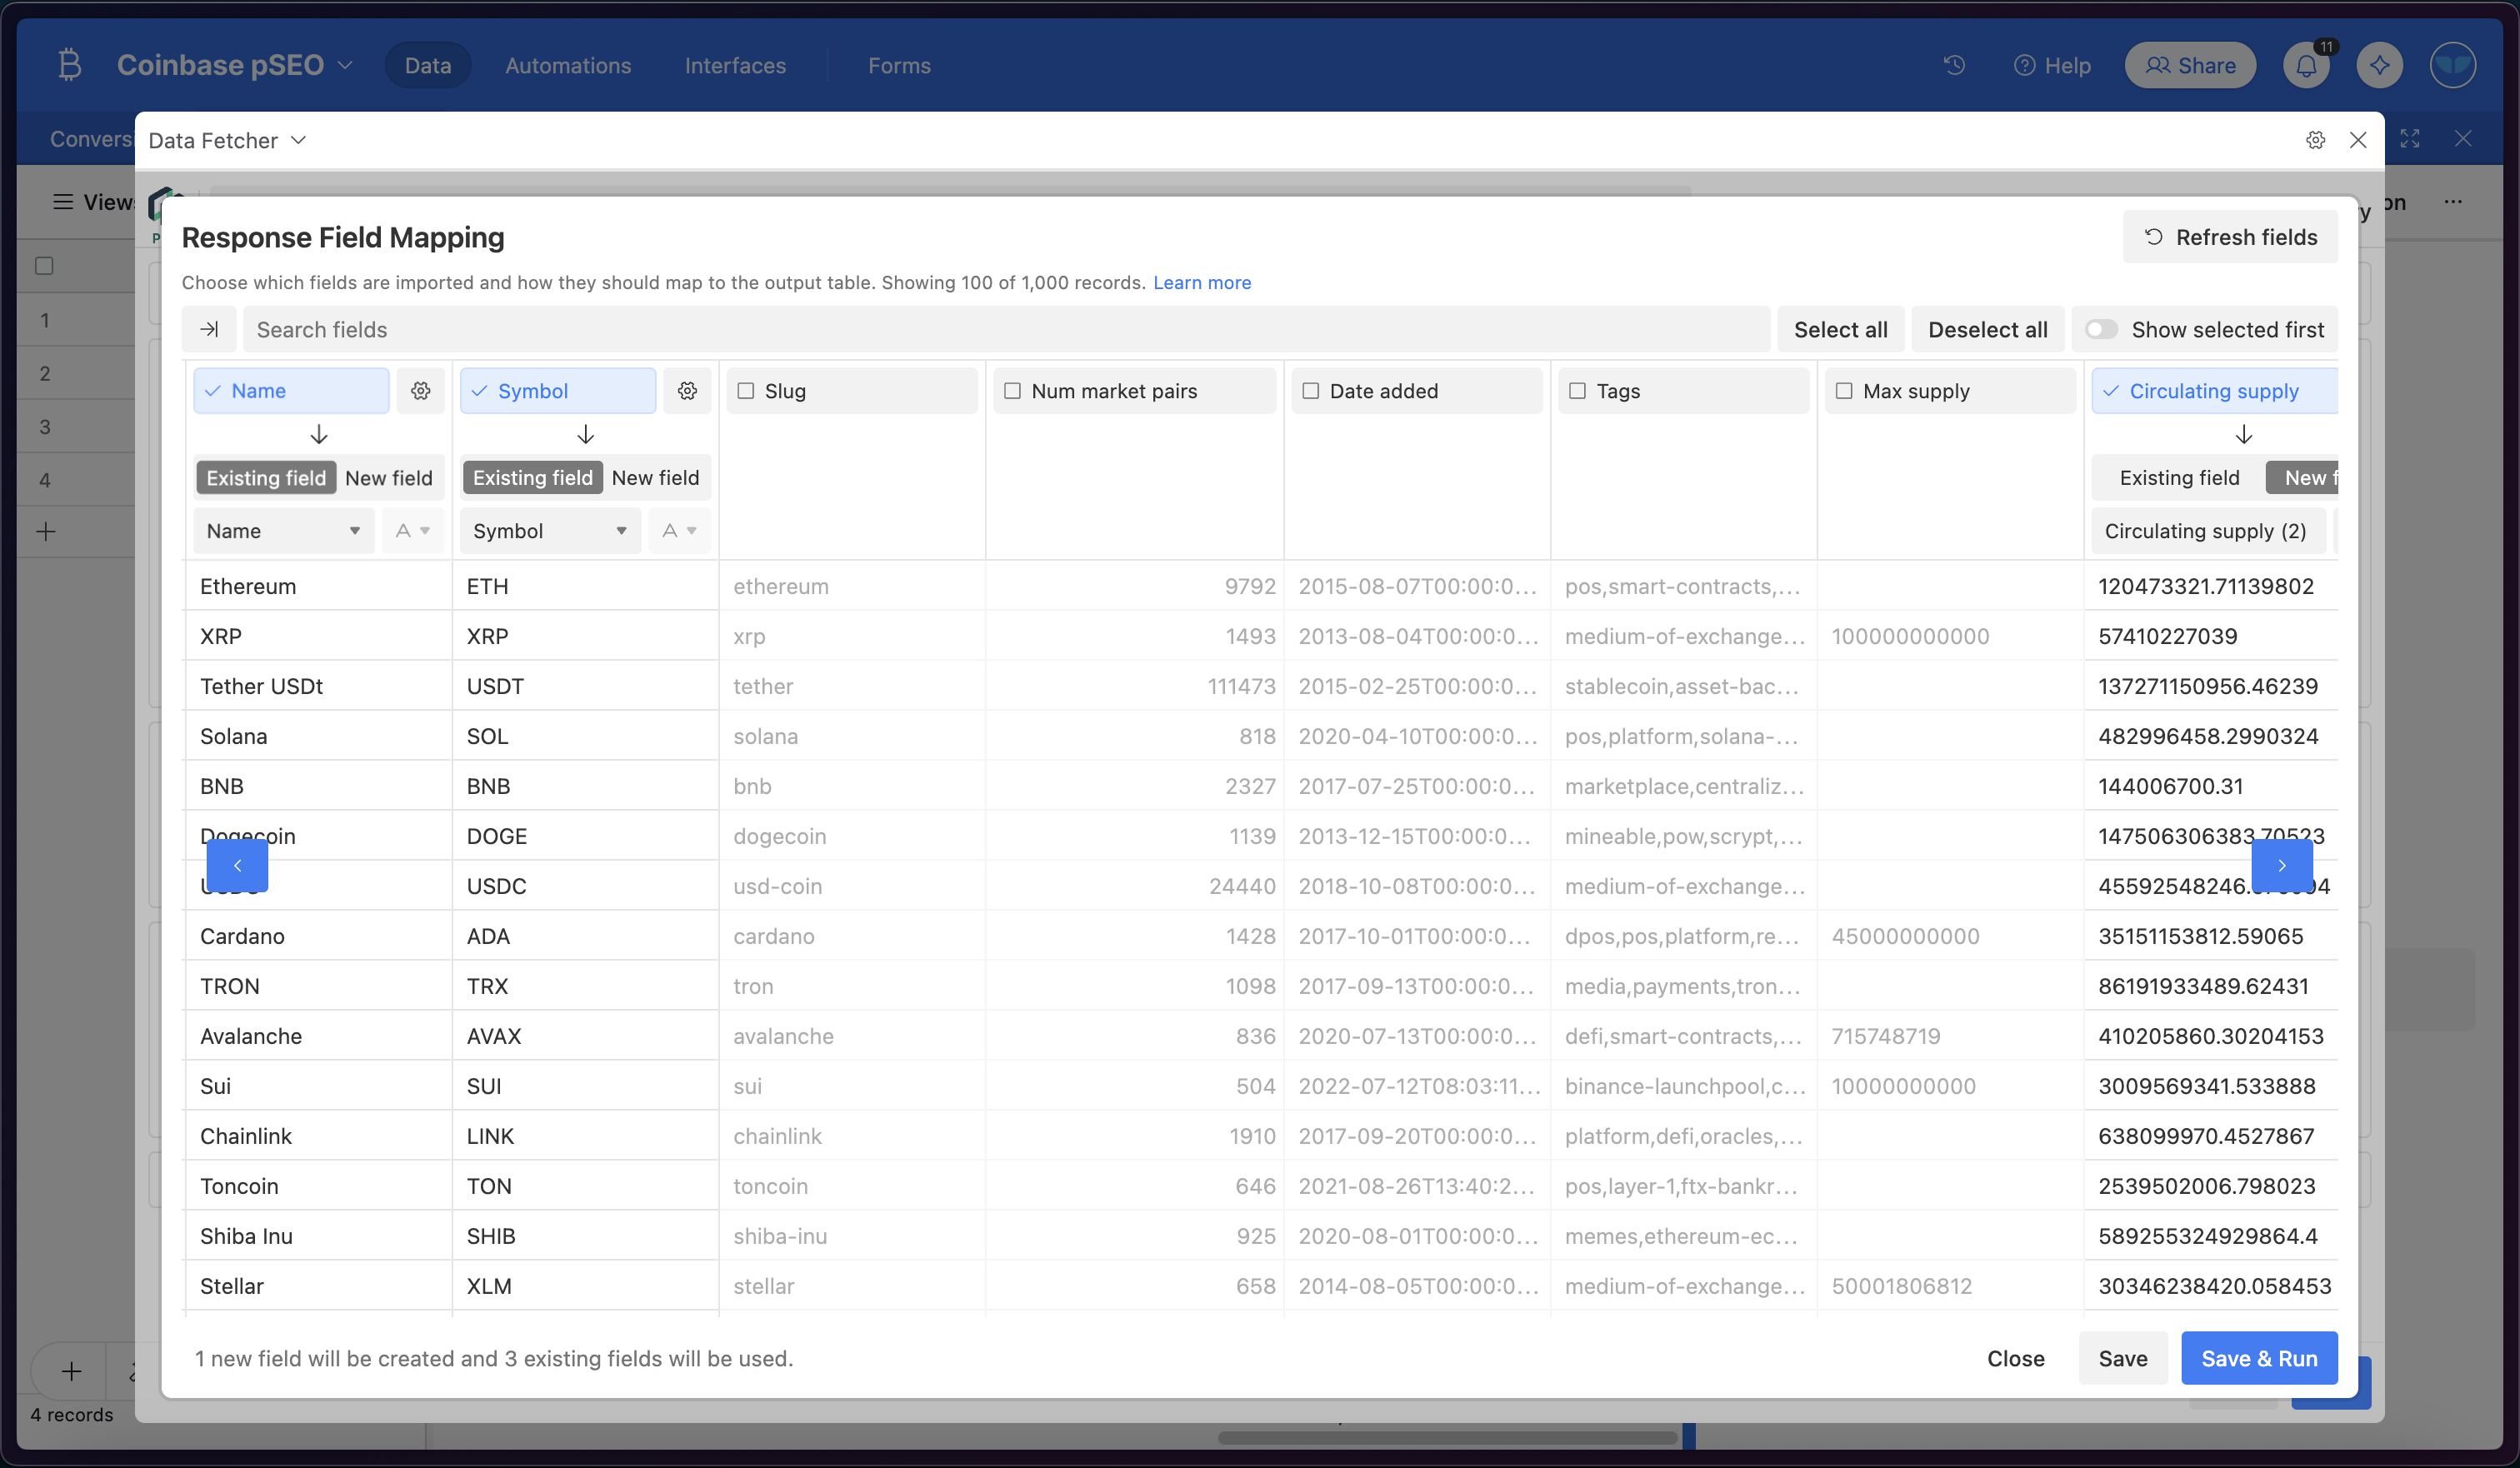Image resolution: width=2520 pixels, height=1468 pixels.
Task: Click the Search fields input box
Action: point(1005,329)
